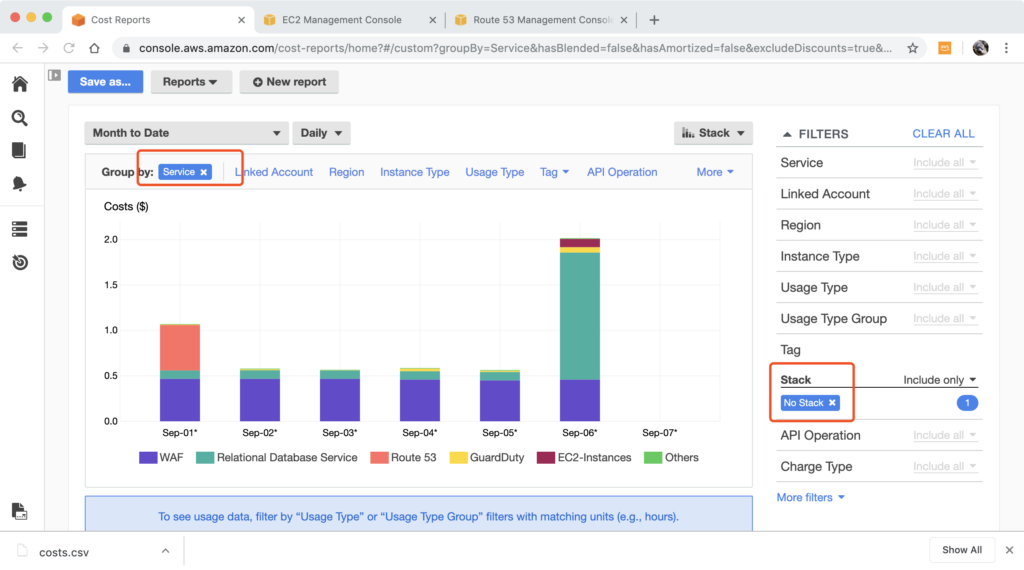Click the orange browser extension icon
Image resolution: width=1024 pixels, height=570 pixels.
(x=944, y=48)
